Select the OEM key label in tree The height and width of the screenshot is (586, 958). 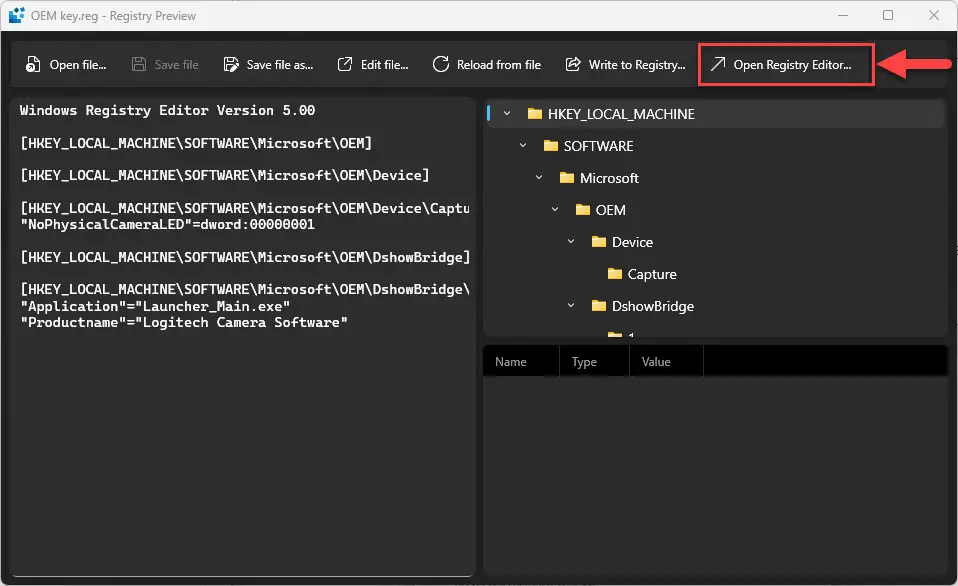610,210
